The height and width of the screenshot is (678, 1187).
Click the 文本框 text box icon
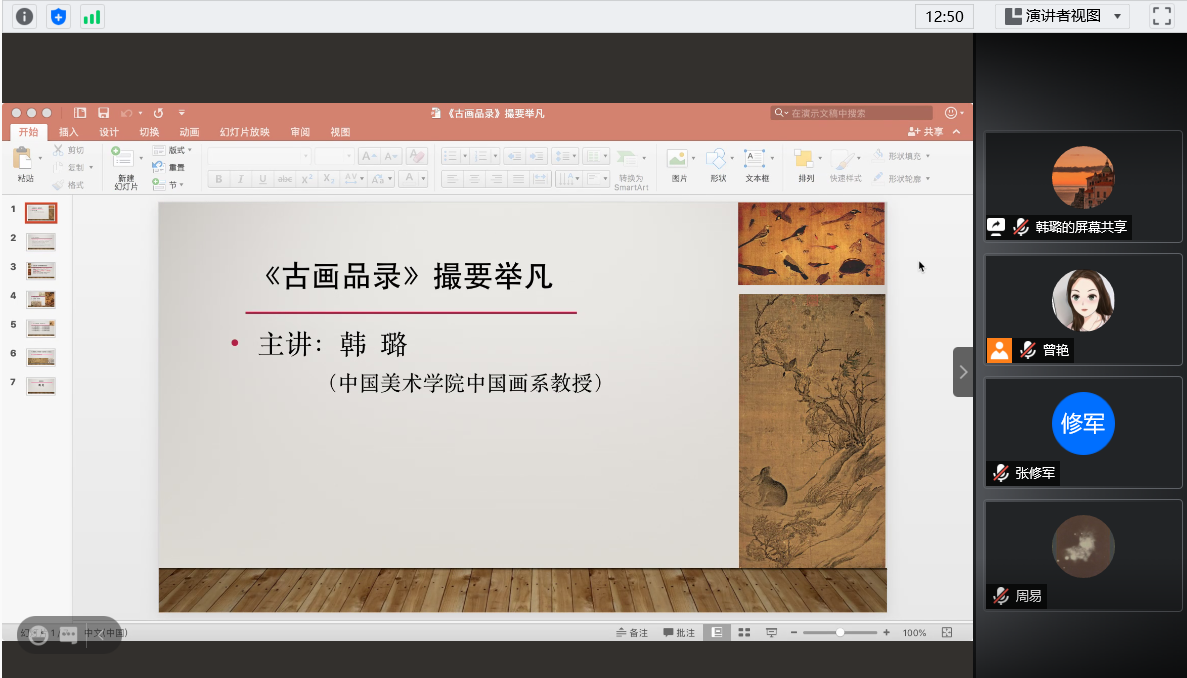point(756,165)
